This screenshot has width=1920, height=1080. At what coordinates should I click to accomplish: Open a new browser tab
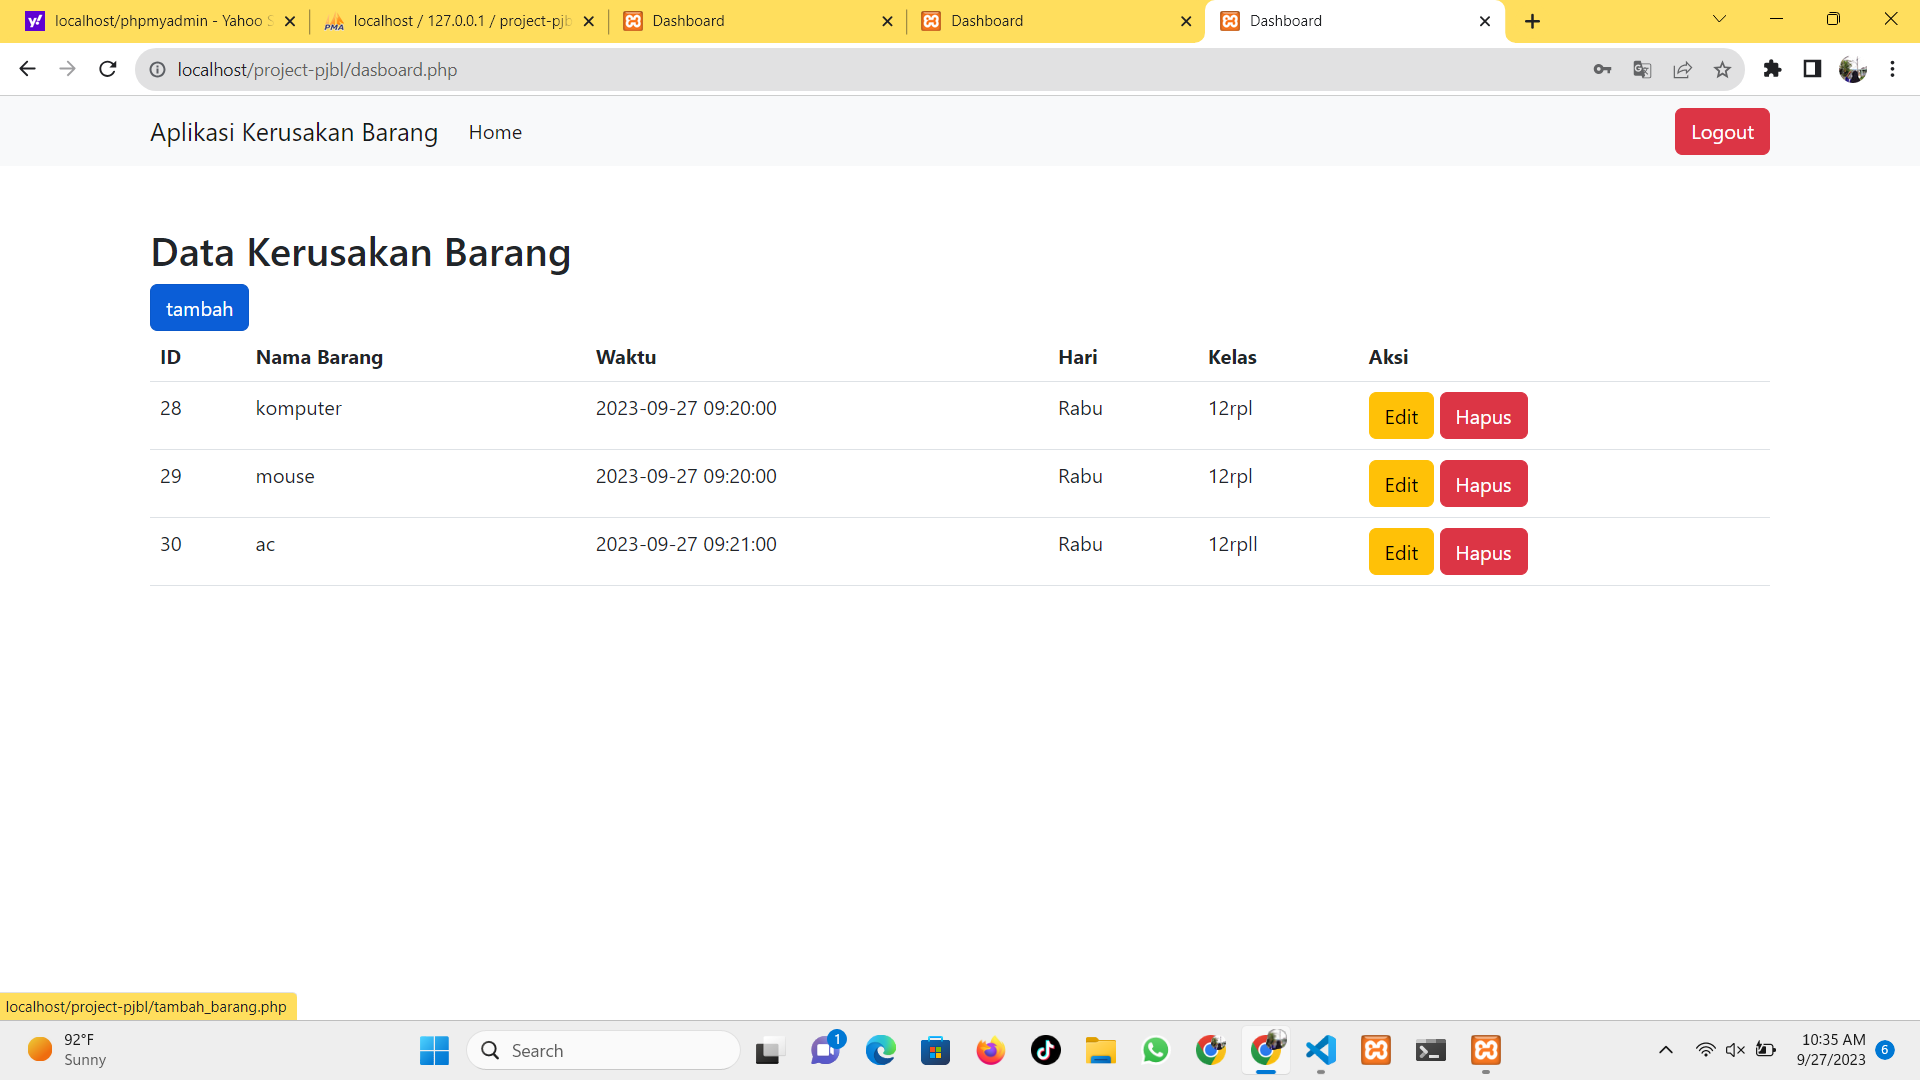[x=1532, y=21]
